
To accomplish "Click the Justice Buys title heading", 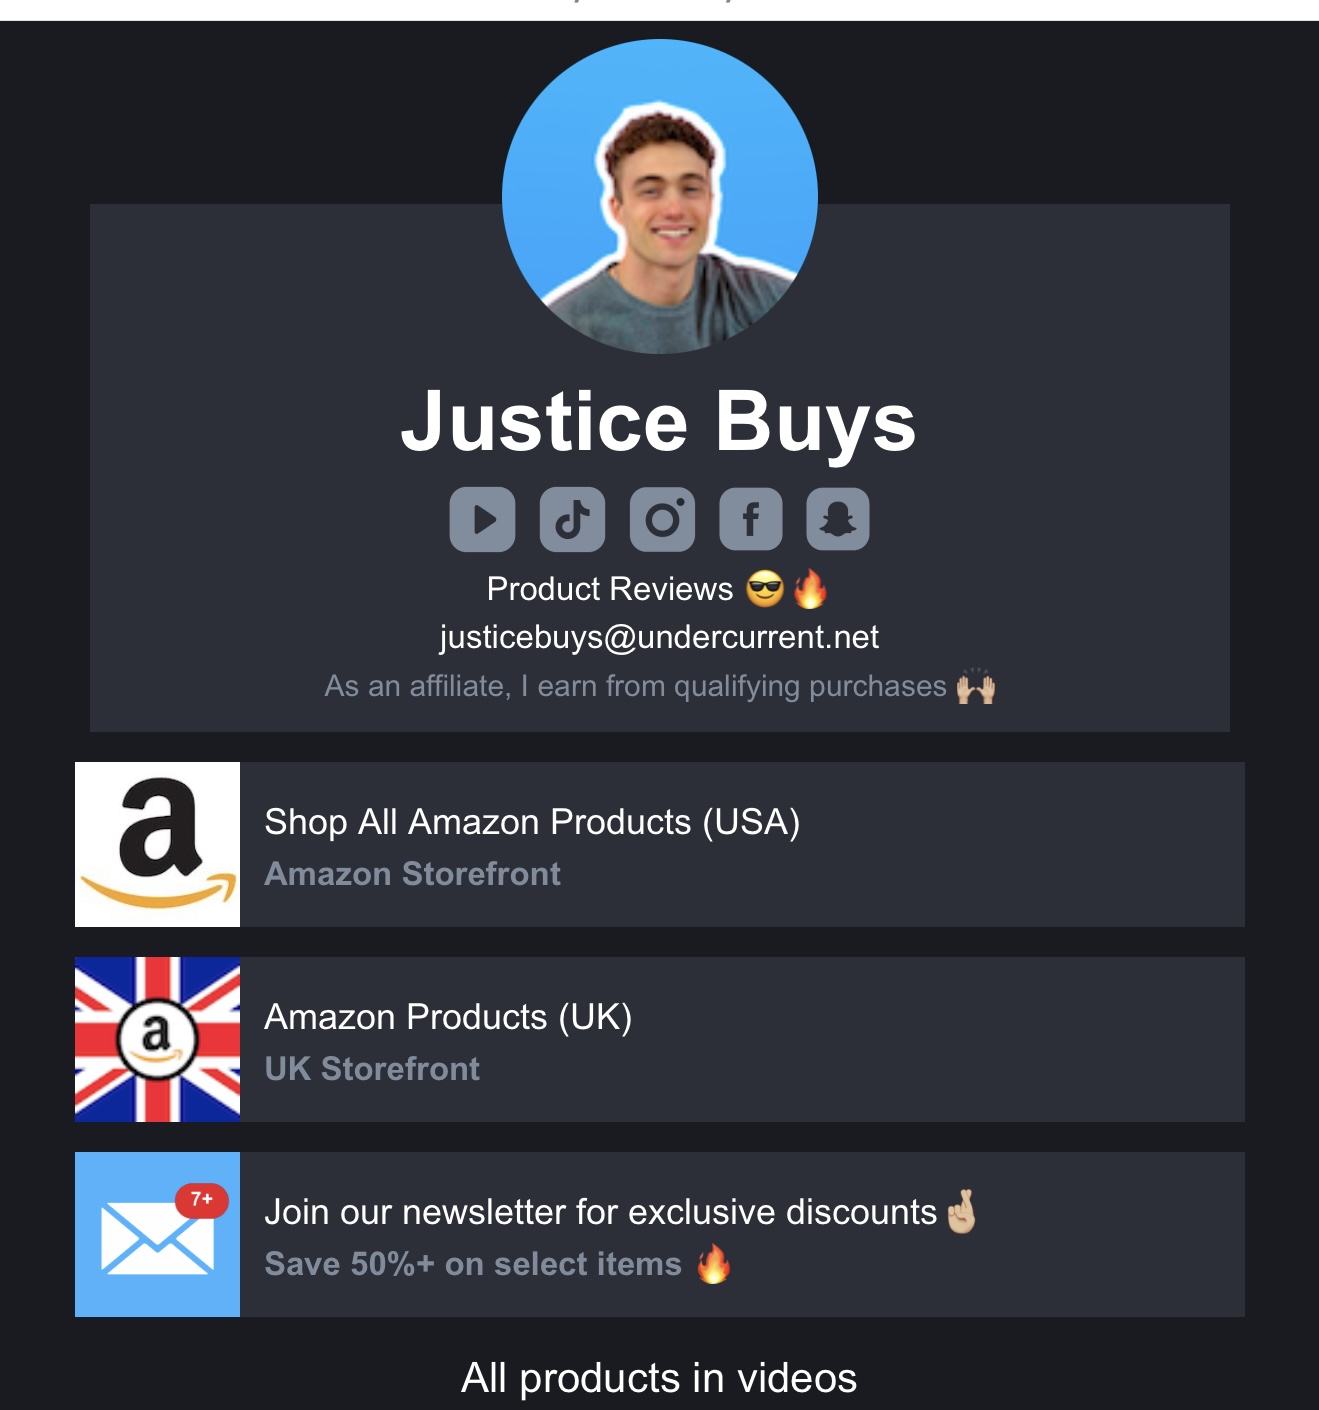I will [659, 422].
